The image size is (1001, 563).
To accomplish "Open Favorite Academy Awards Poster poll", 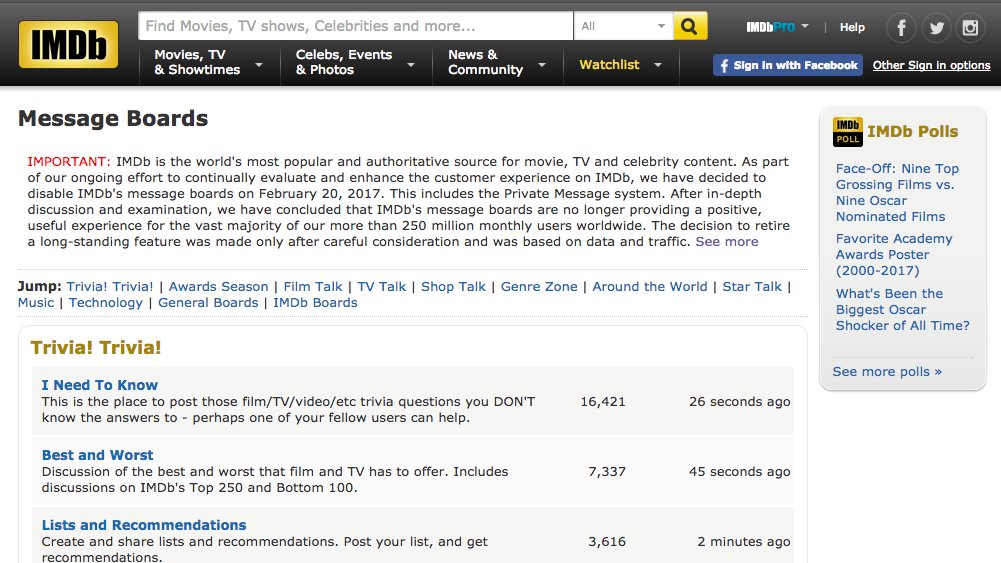I will [x=894, y=255].
